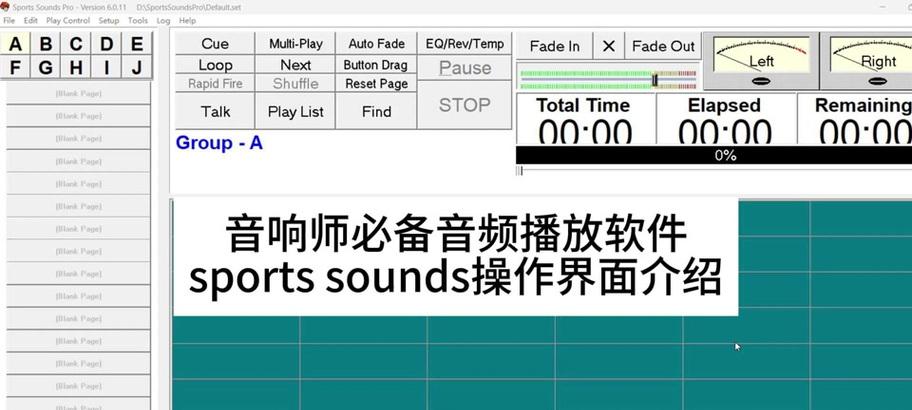The height and width of the screenshot is (410, 912).
Task: Select group I tab
Action: (106, 67)
